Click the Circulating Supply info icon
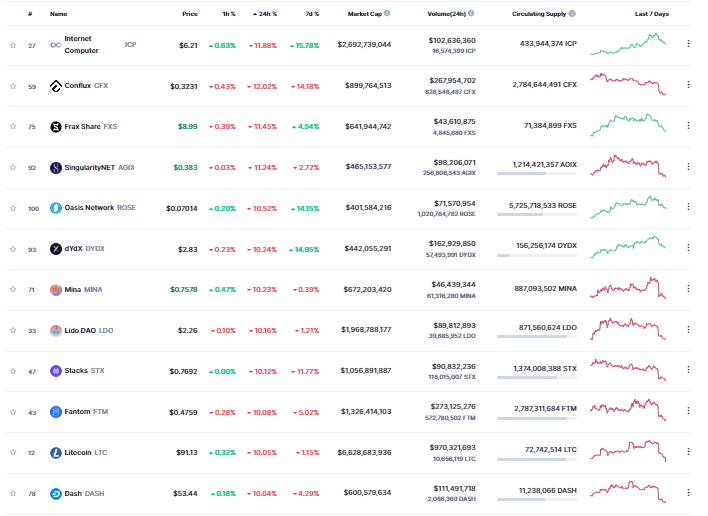 [x=573, y=14]
